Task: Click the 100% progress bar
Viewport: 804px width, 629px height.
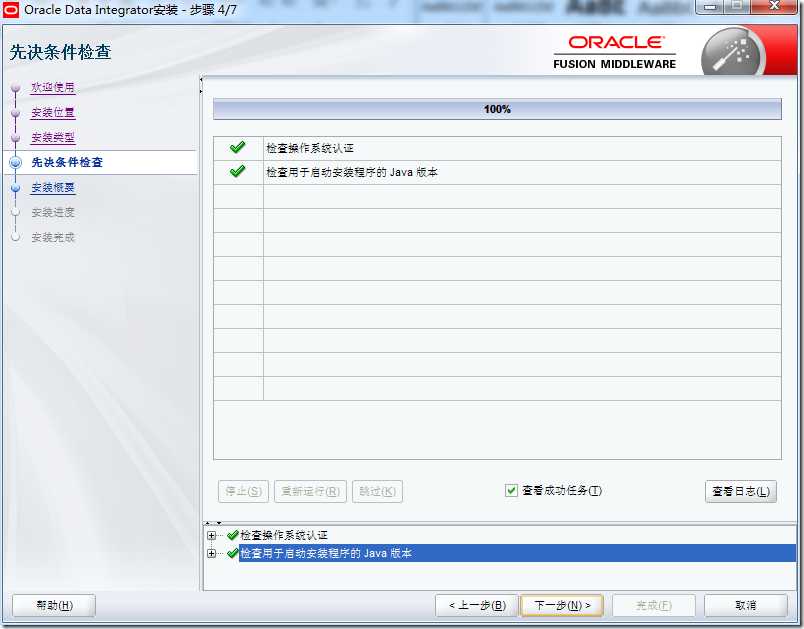Action: pyautogui.click(x=497, y=109)
